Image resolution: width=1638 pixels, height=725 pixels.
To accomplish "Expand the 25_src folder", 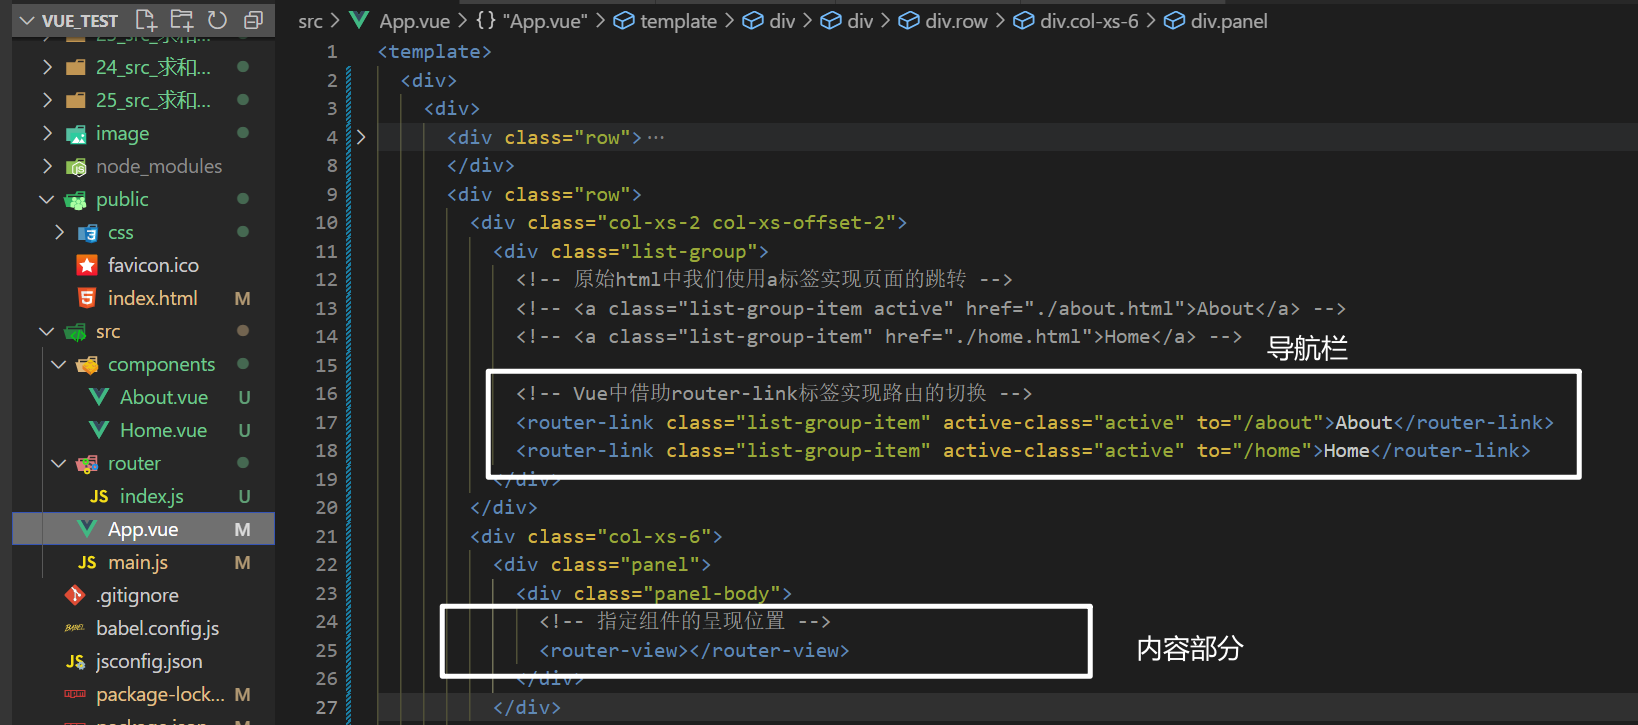I will 47,100.
